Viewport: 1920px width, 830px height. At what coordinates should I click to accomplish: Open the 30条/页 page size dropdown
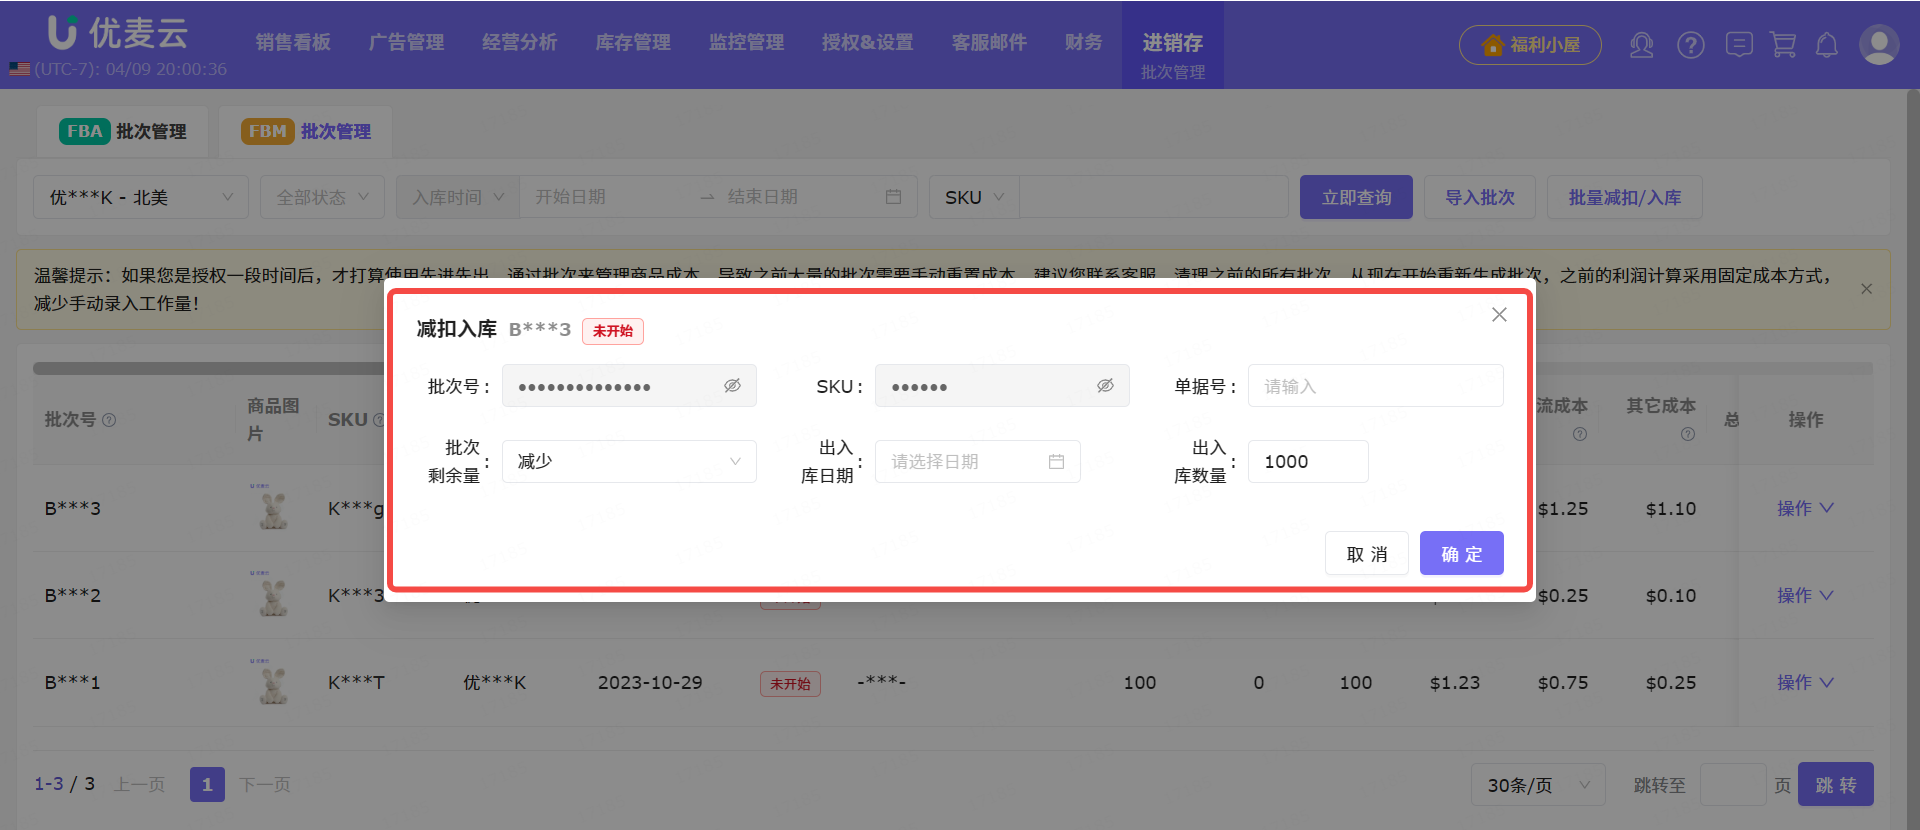[x=1537, y=785]
